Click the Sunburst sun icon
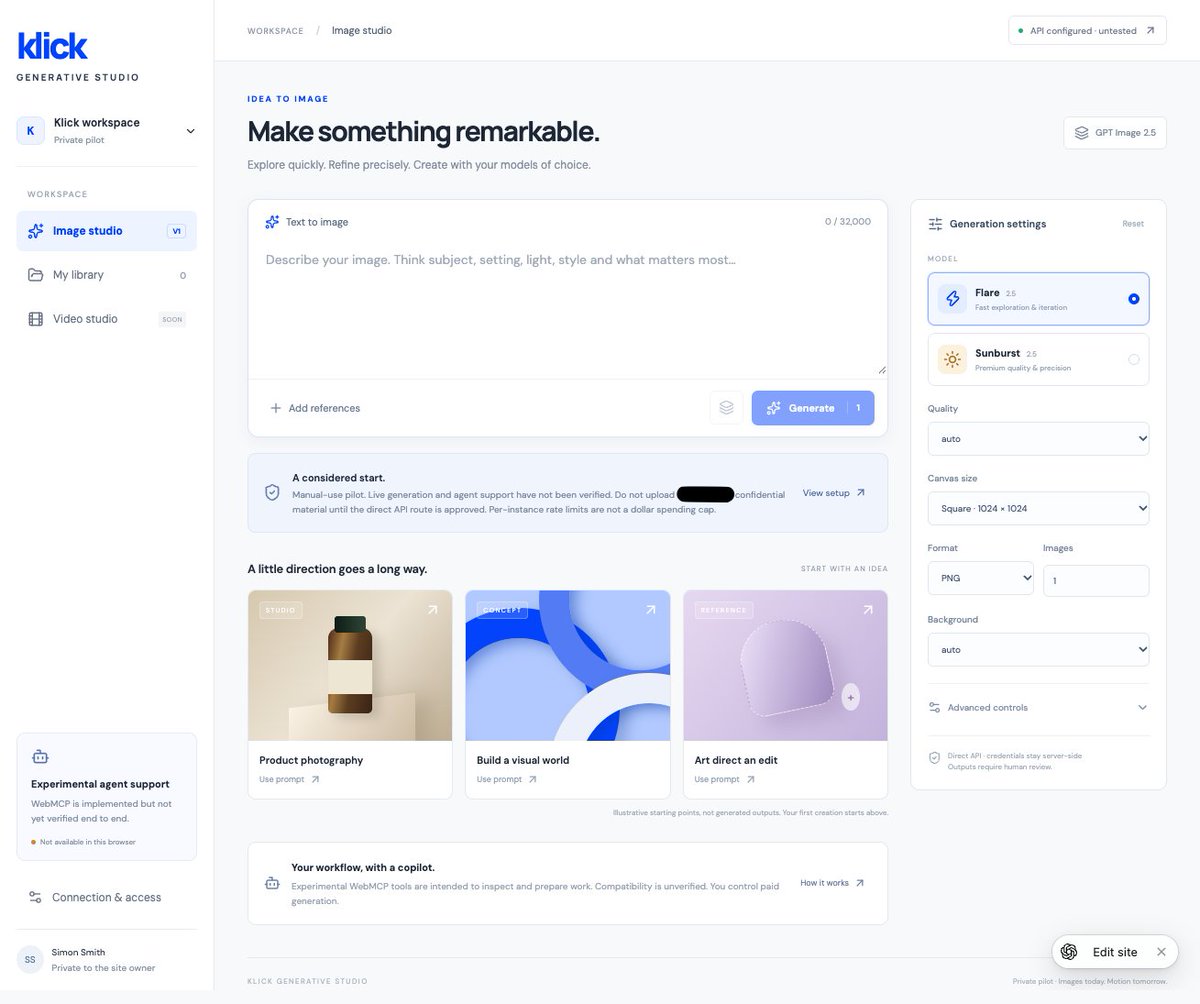 [952, 360]
